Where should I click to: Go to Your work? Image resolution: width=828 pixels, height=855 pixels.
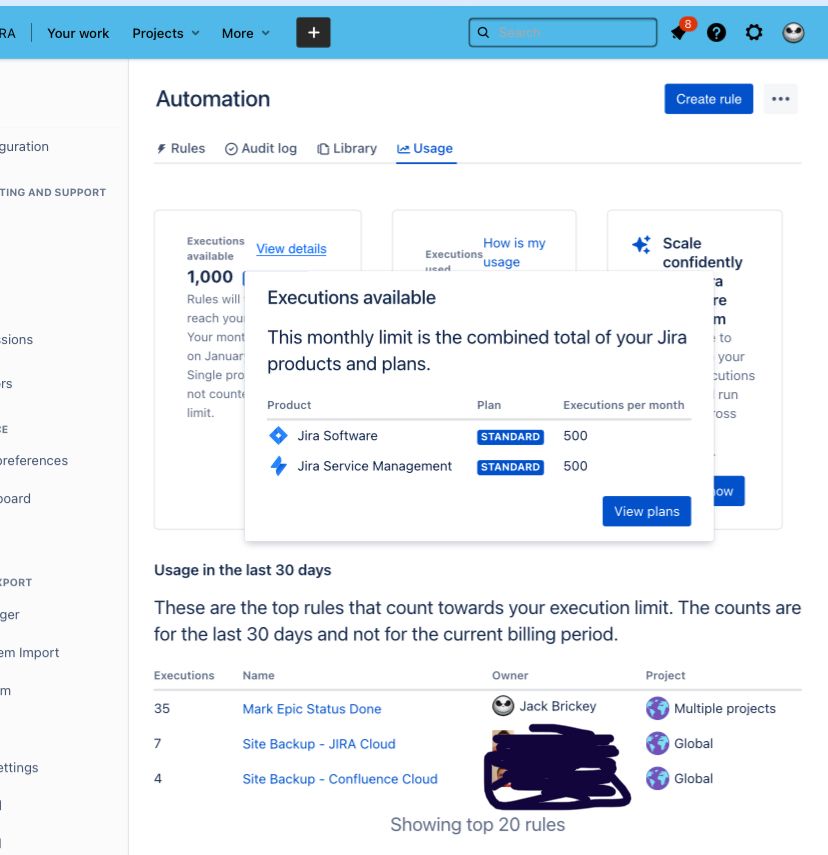(78, 33)
